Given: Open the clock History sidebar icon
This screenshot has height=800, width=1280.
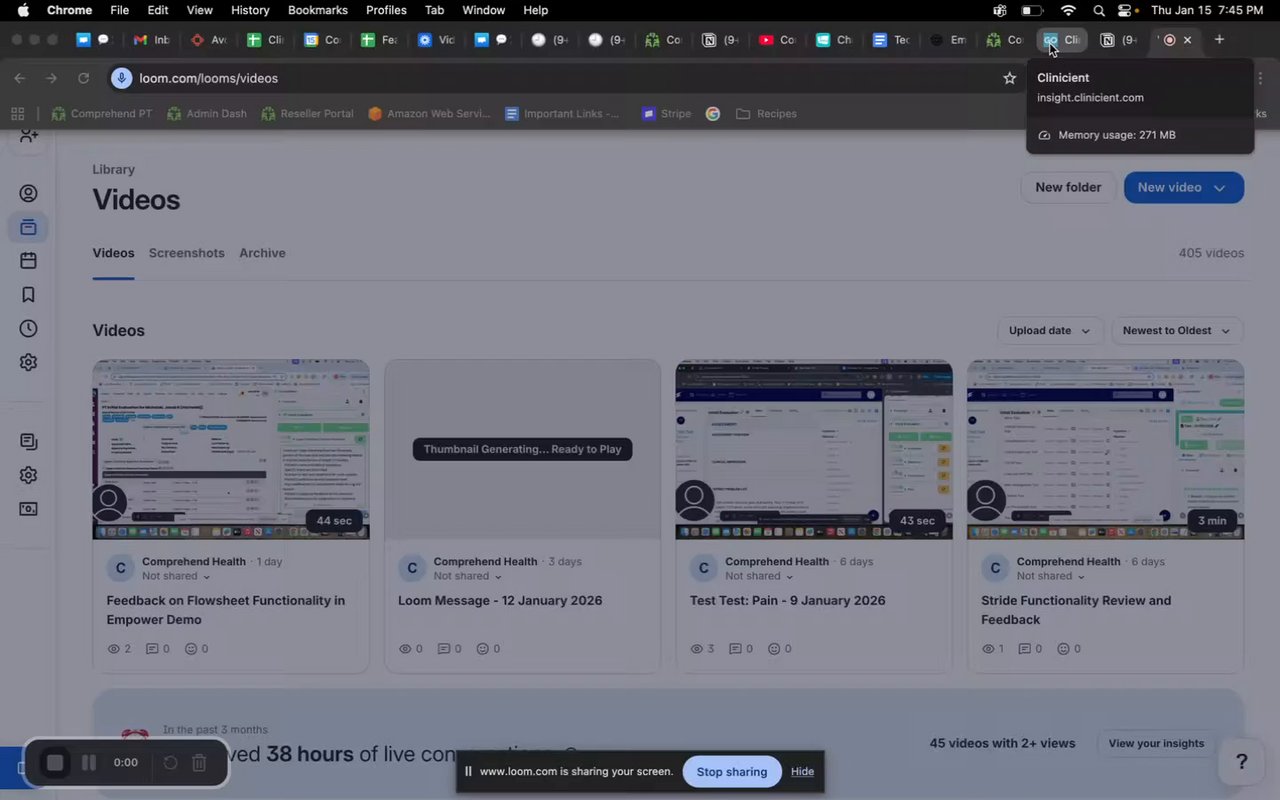Looking at the screenshot, I should coord(28,328).
